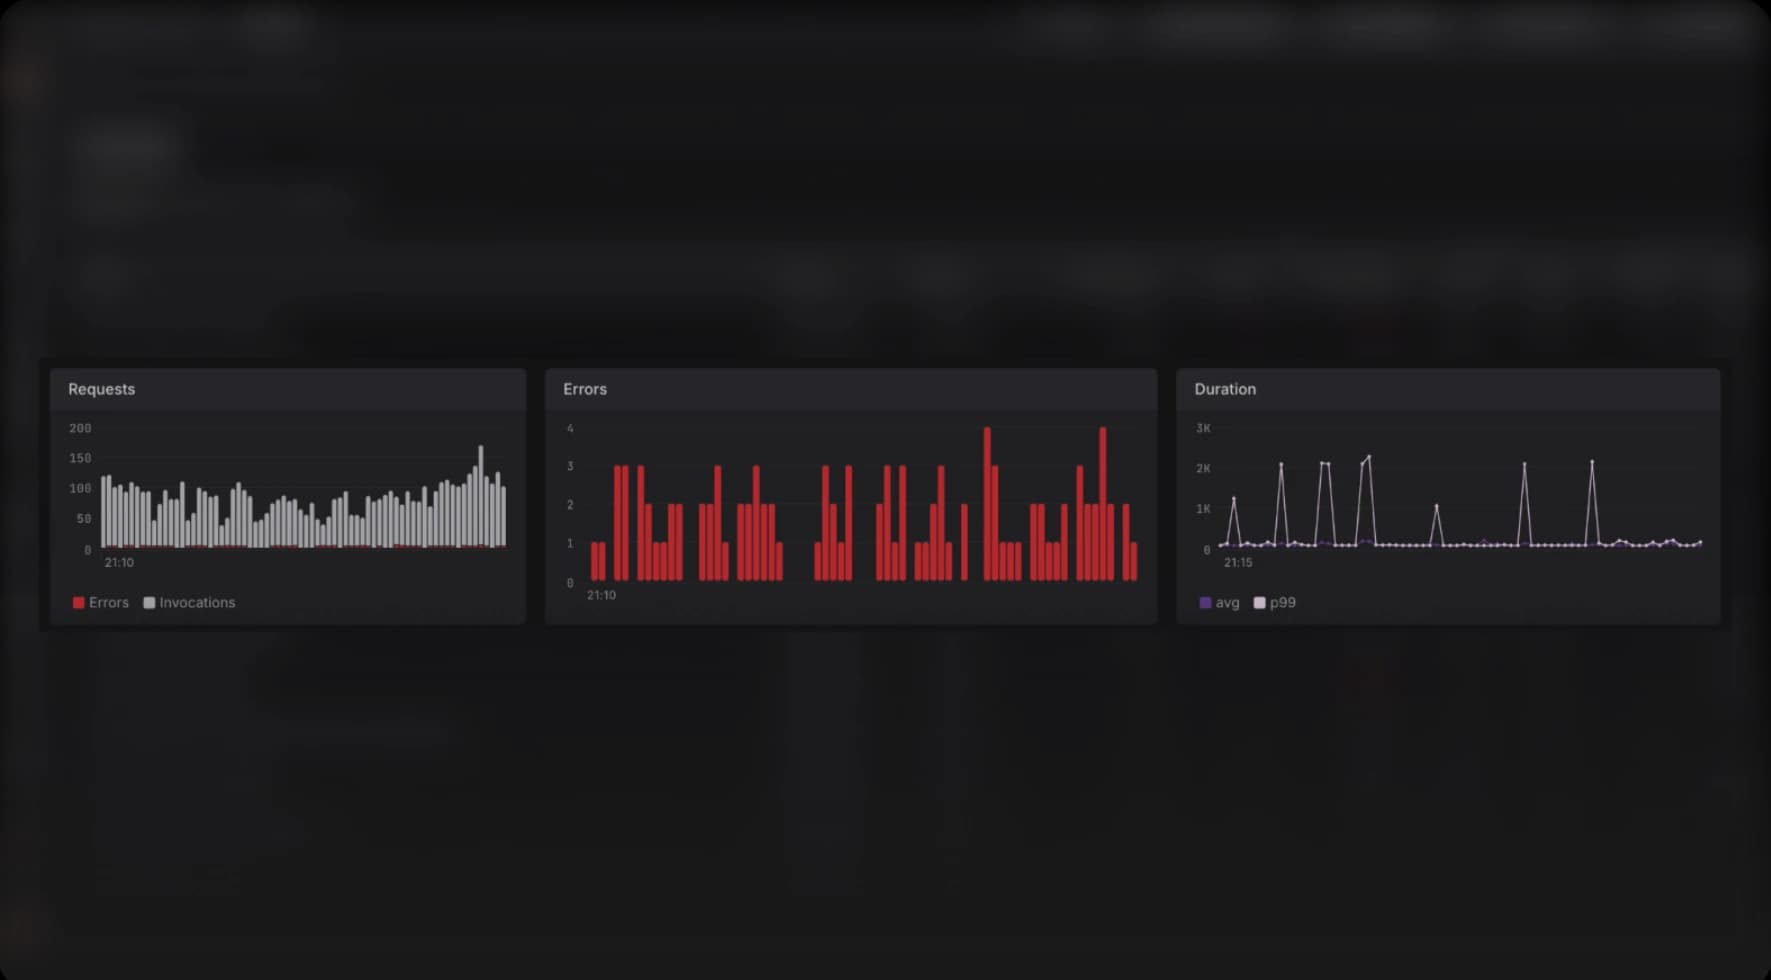
Task: Click the 200 axis label in Requests chart
Action: (x=80, y=428)
